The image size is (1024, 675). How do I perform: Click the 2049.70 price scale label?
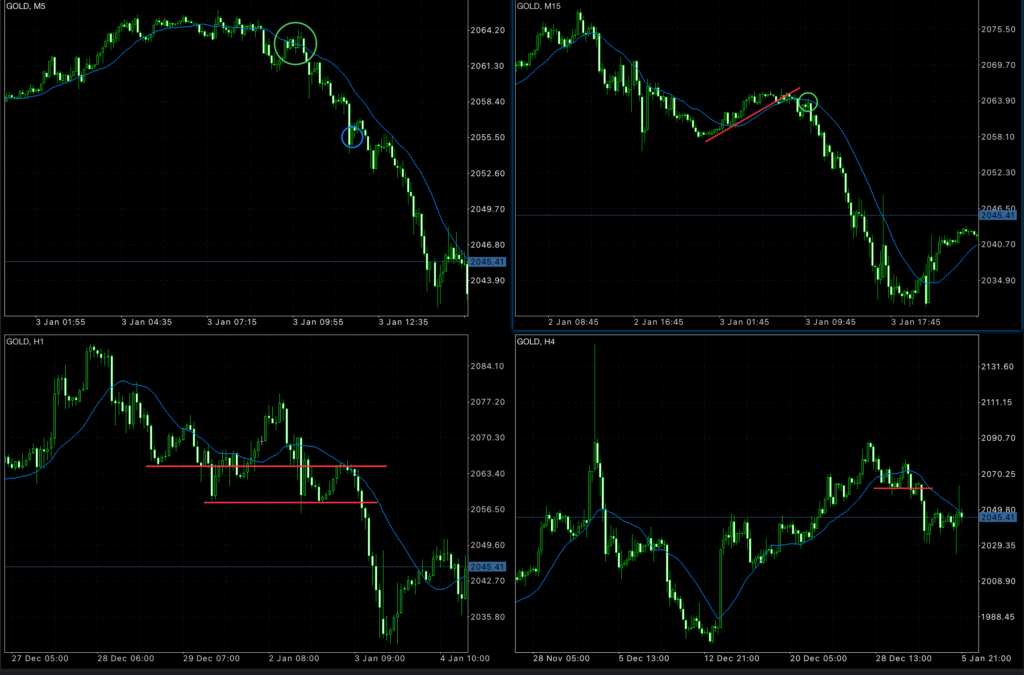(487, 209)
